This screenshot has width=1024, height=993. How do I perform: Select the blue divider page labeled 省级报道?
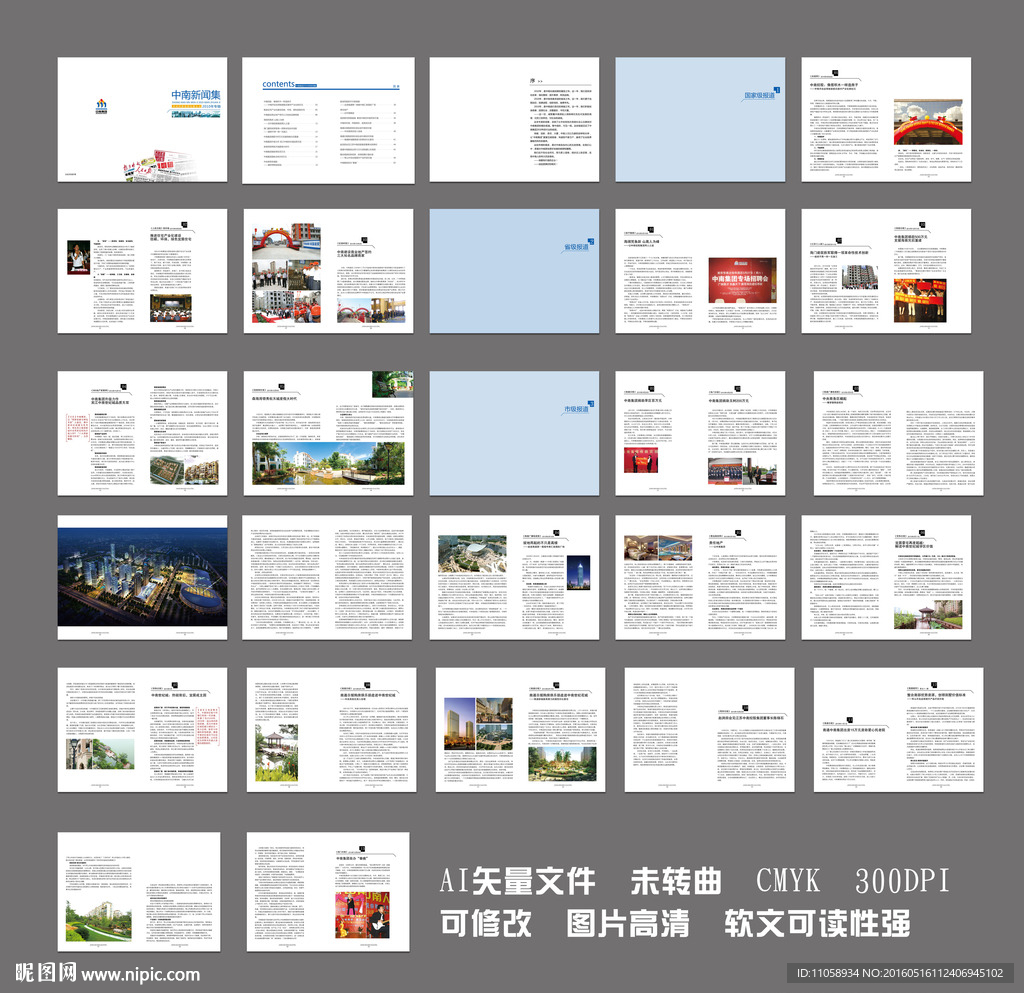[x=514, y=271]
